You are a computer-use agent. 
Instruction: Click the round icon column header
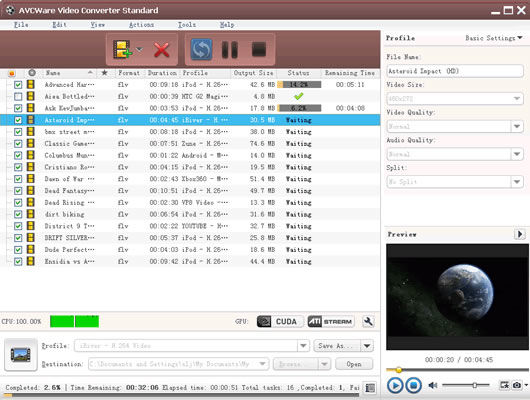pyautogui.click(x=32, y=73)
